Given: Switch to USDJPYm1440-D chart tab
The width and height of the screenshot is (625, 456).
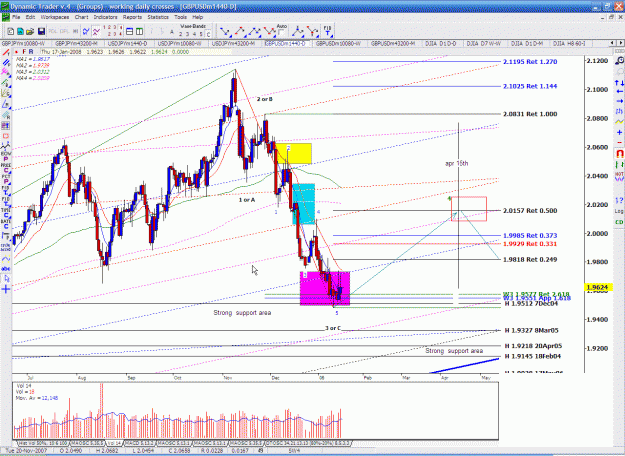Looking at the screenshot, I should (128, 43).
